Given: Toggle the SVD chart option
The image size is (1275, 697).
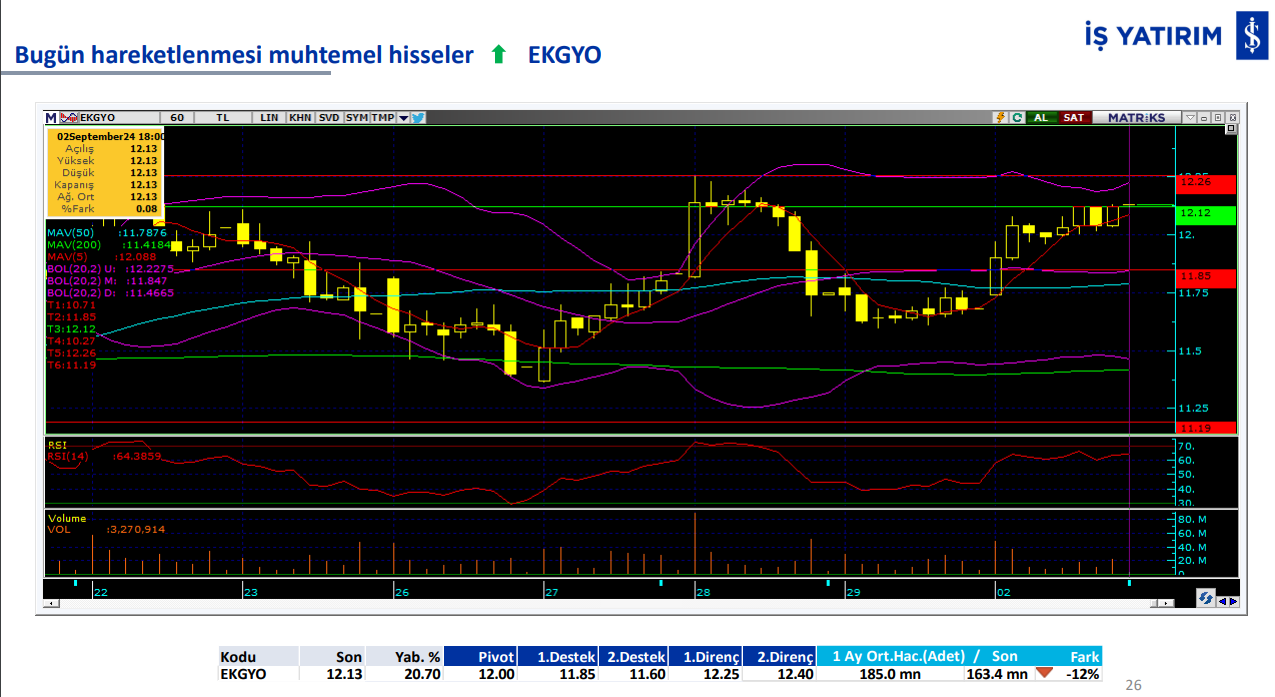Looking at the screenshot, I should click(x=328, y=117).
